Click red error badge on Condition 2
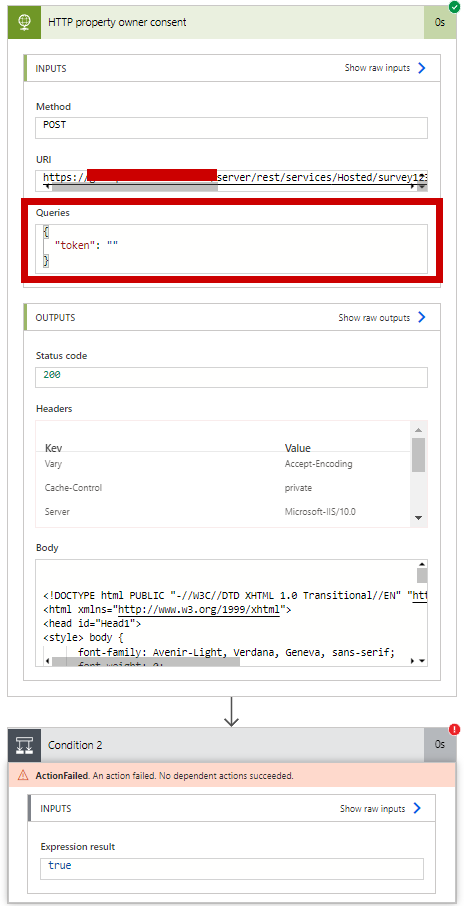 (x=454, y=729)
